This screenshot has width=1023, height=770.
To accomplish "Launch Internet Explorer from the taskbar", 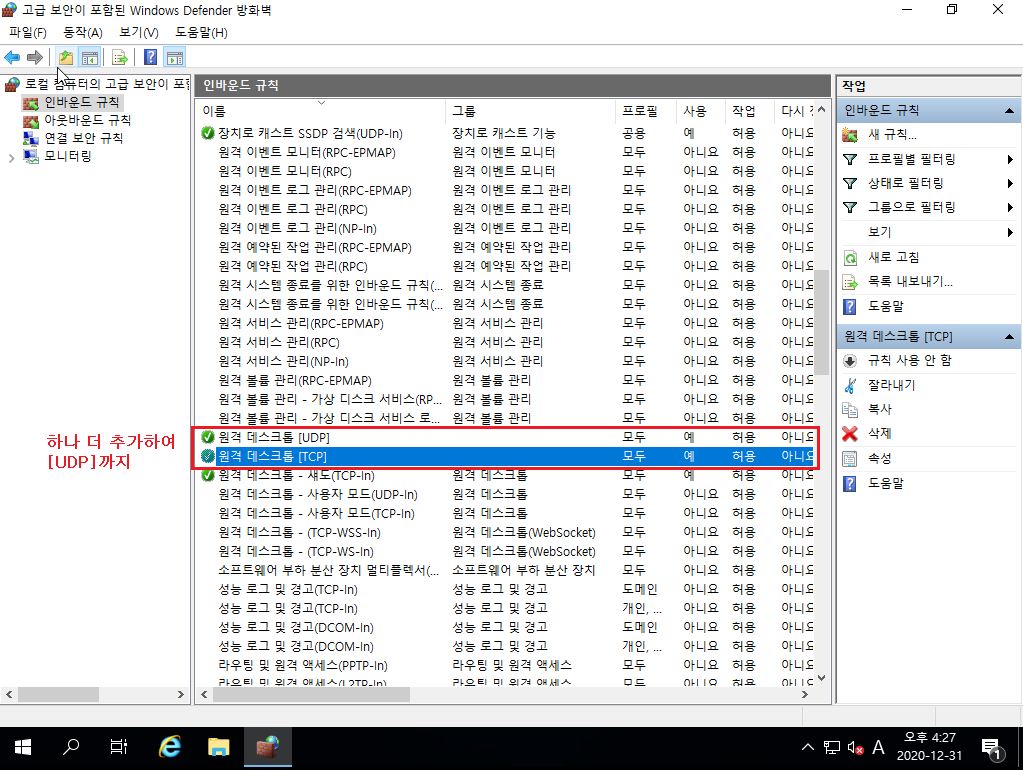I will point(170,747).
